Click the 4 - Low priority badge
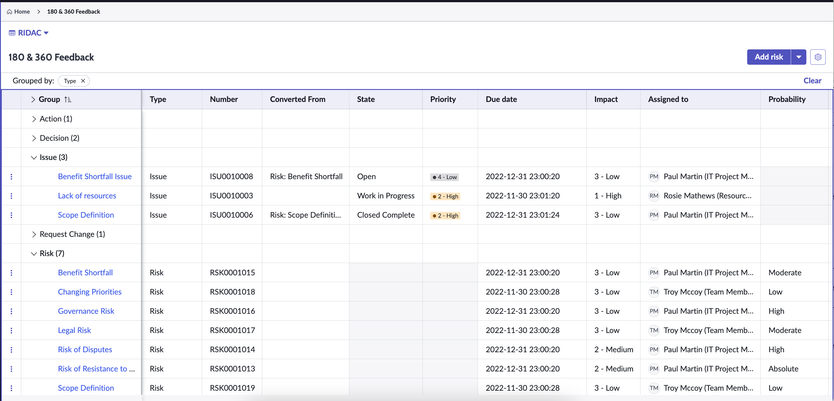The width and height of the screenshot is (834, 401). click(445, 177)
